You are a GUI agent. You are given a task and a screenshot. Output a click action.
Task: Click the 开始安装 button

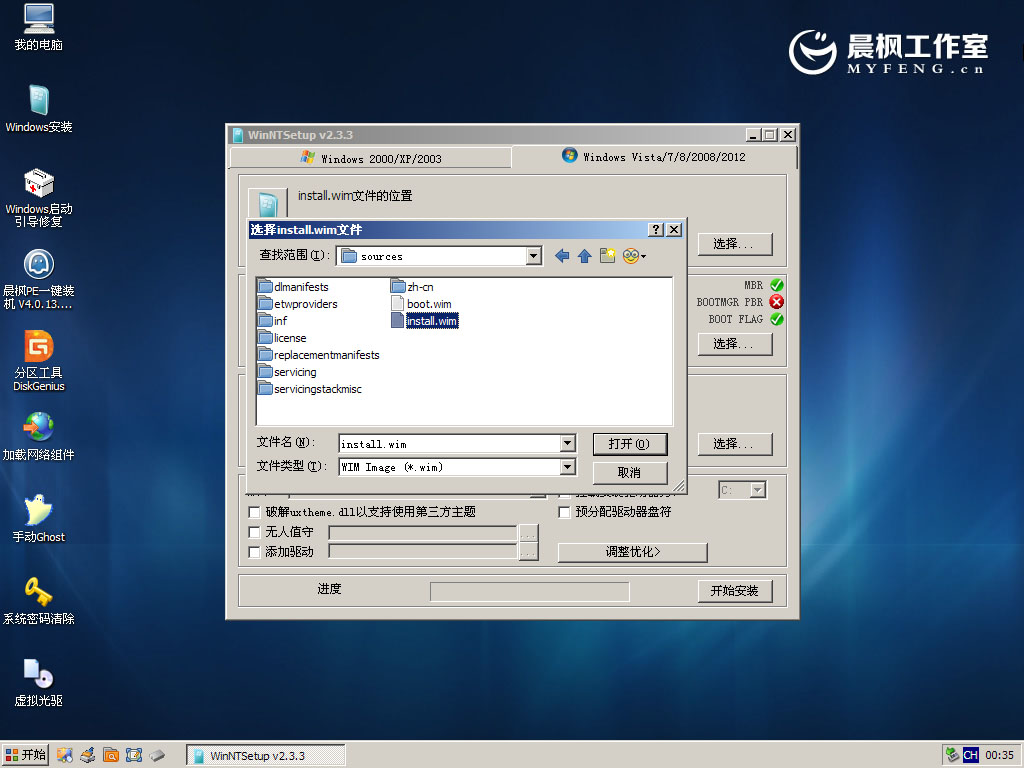(x=735, y=591)
